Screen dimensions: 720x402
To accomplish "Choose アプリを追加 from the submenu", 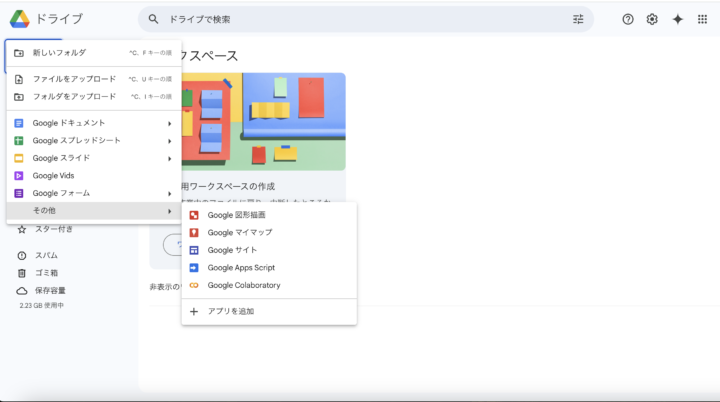I will (x=269, y=311).
